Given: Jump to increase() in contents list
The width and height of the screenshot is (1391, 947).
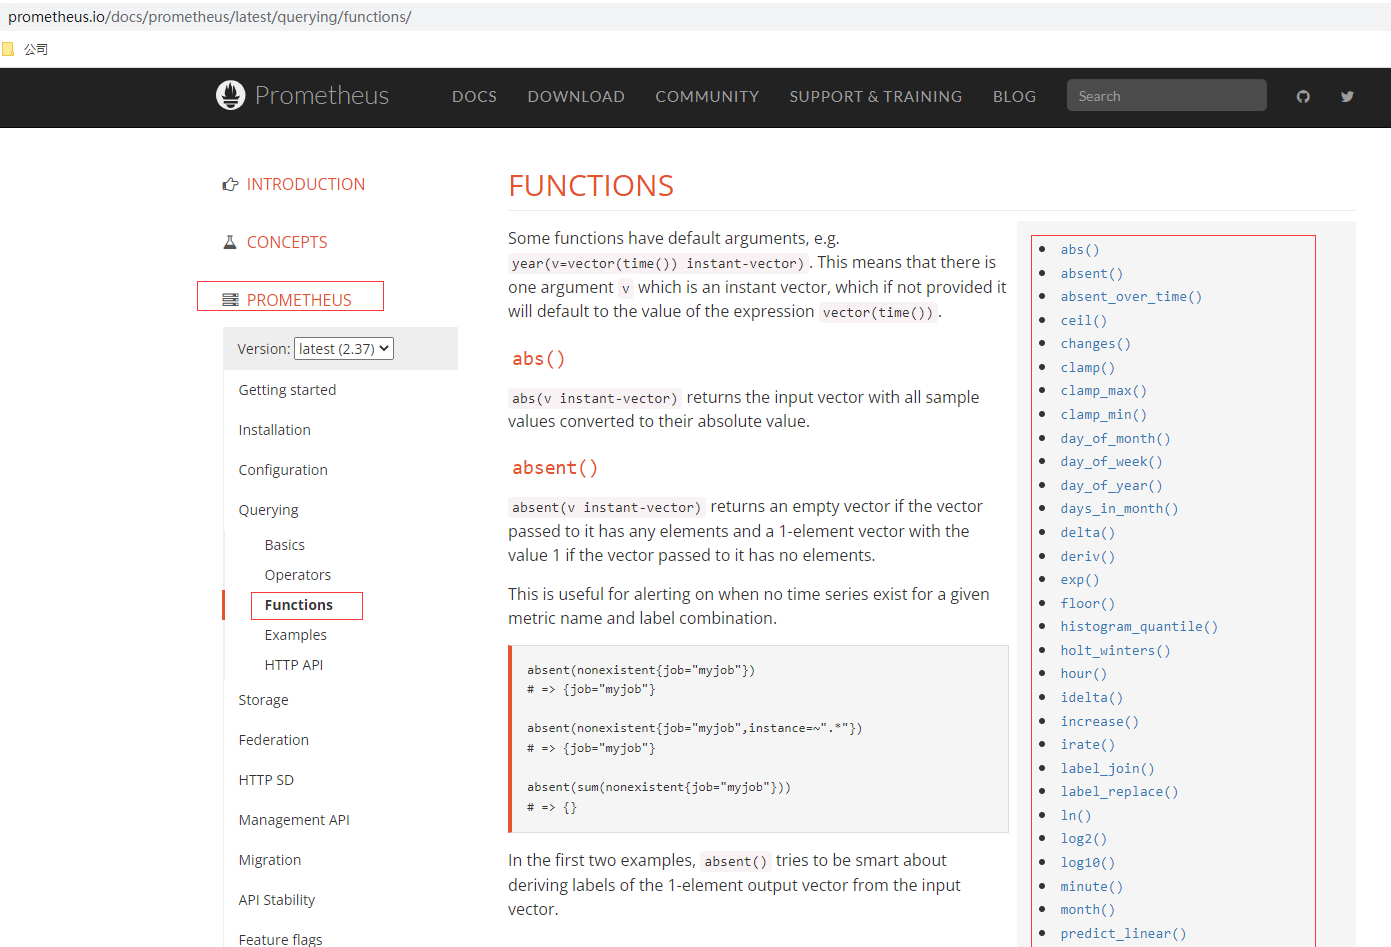Looking at the screenshot, I should (1100, 722).
